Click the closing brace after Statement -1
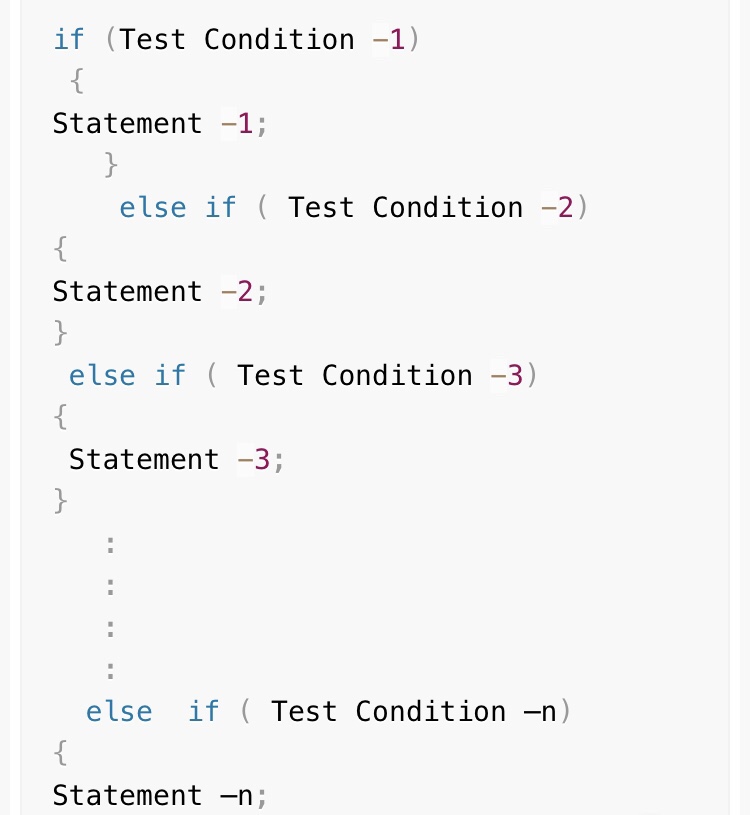 pyautogui.click(x=110, y=165)
